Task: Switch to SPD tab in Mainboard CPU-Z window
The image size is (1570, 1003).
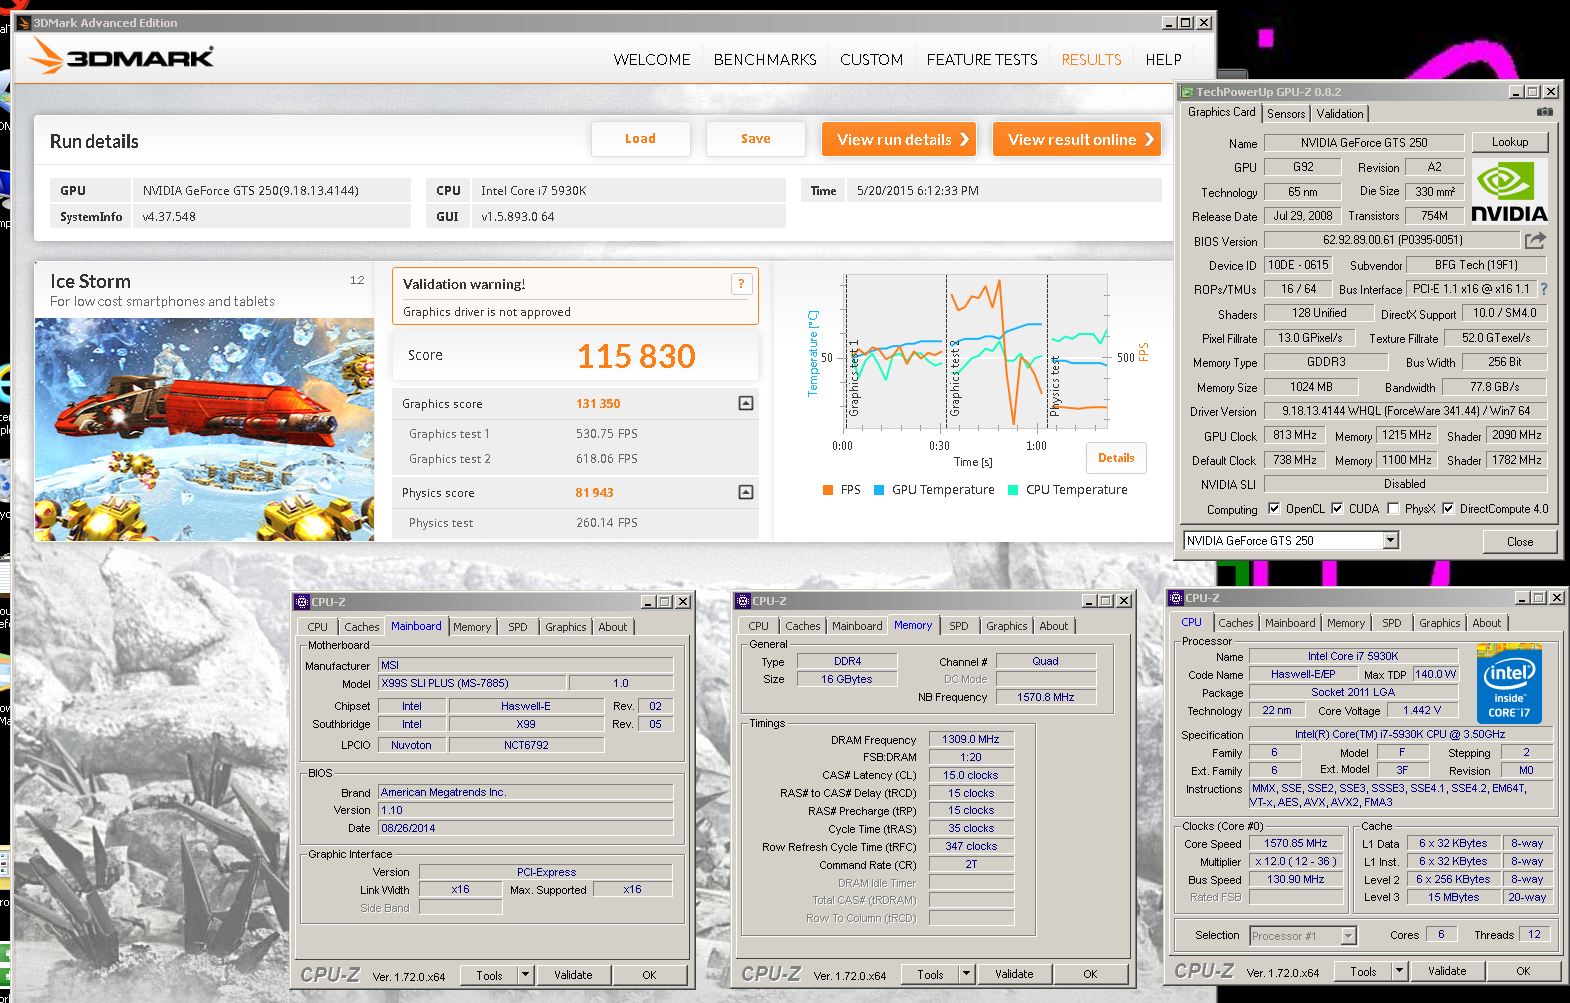Action: [518, 627]
